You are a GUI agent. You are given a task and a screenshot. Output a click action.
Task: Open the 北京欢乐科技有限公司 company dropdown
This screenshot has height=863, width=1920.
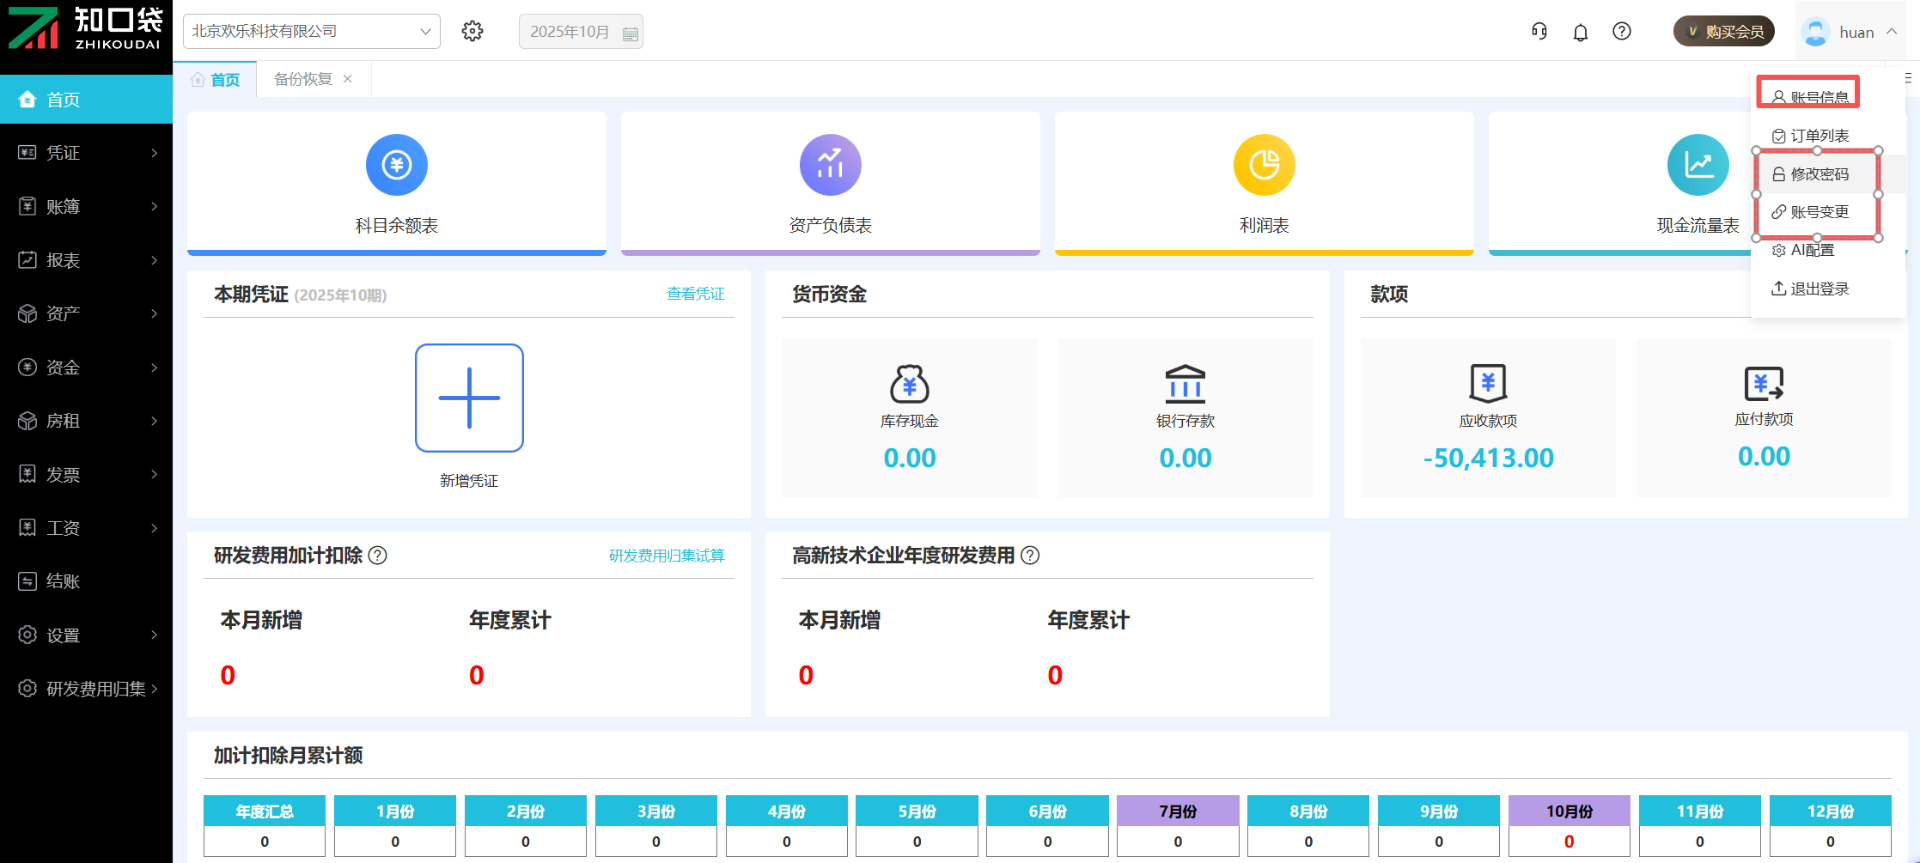[311, 32]
